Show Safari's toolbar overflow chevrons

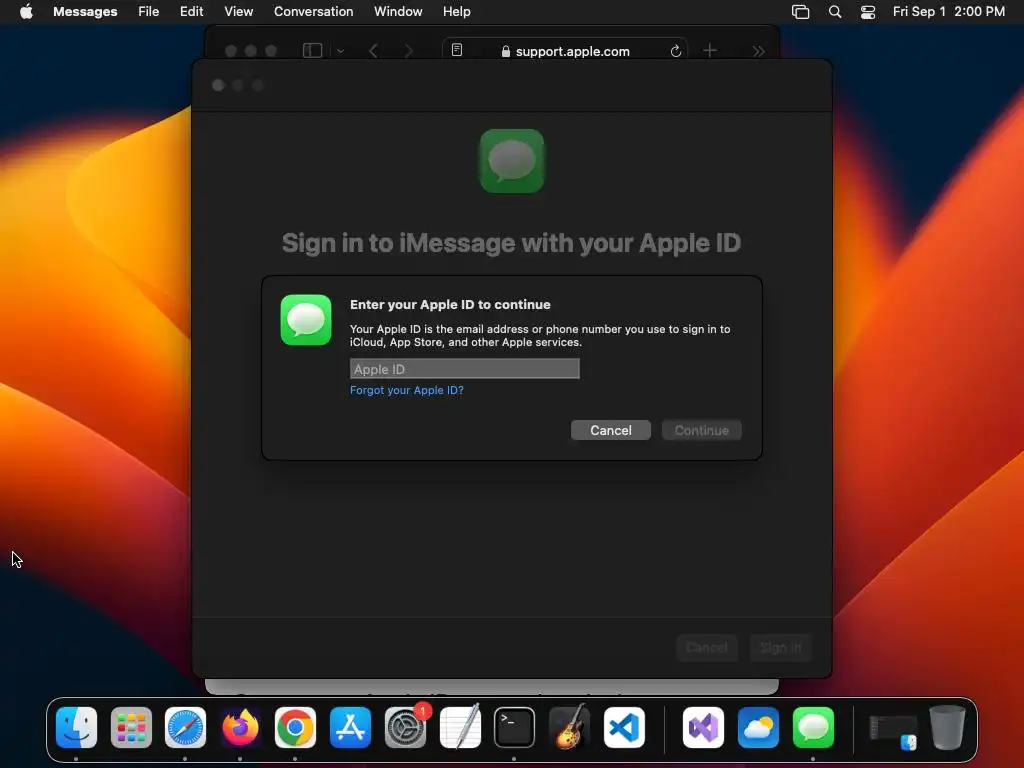758,50
